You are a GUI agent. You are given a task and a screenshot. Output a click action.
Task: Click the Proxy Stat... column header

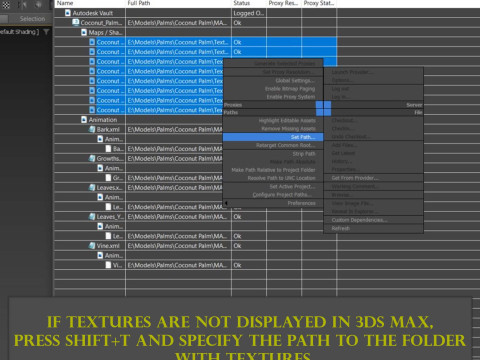point(319,3)
